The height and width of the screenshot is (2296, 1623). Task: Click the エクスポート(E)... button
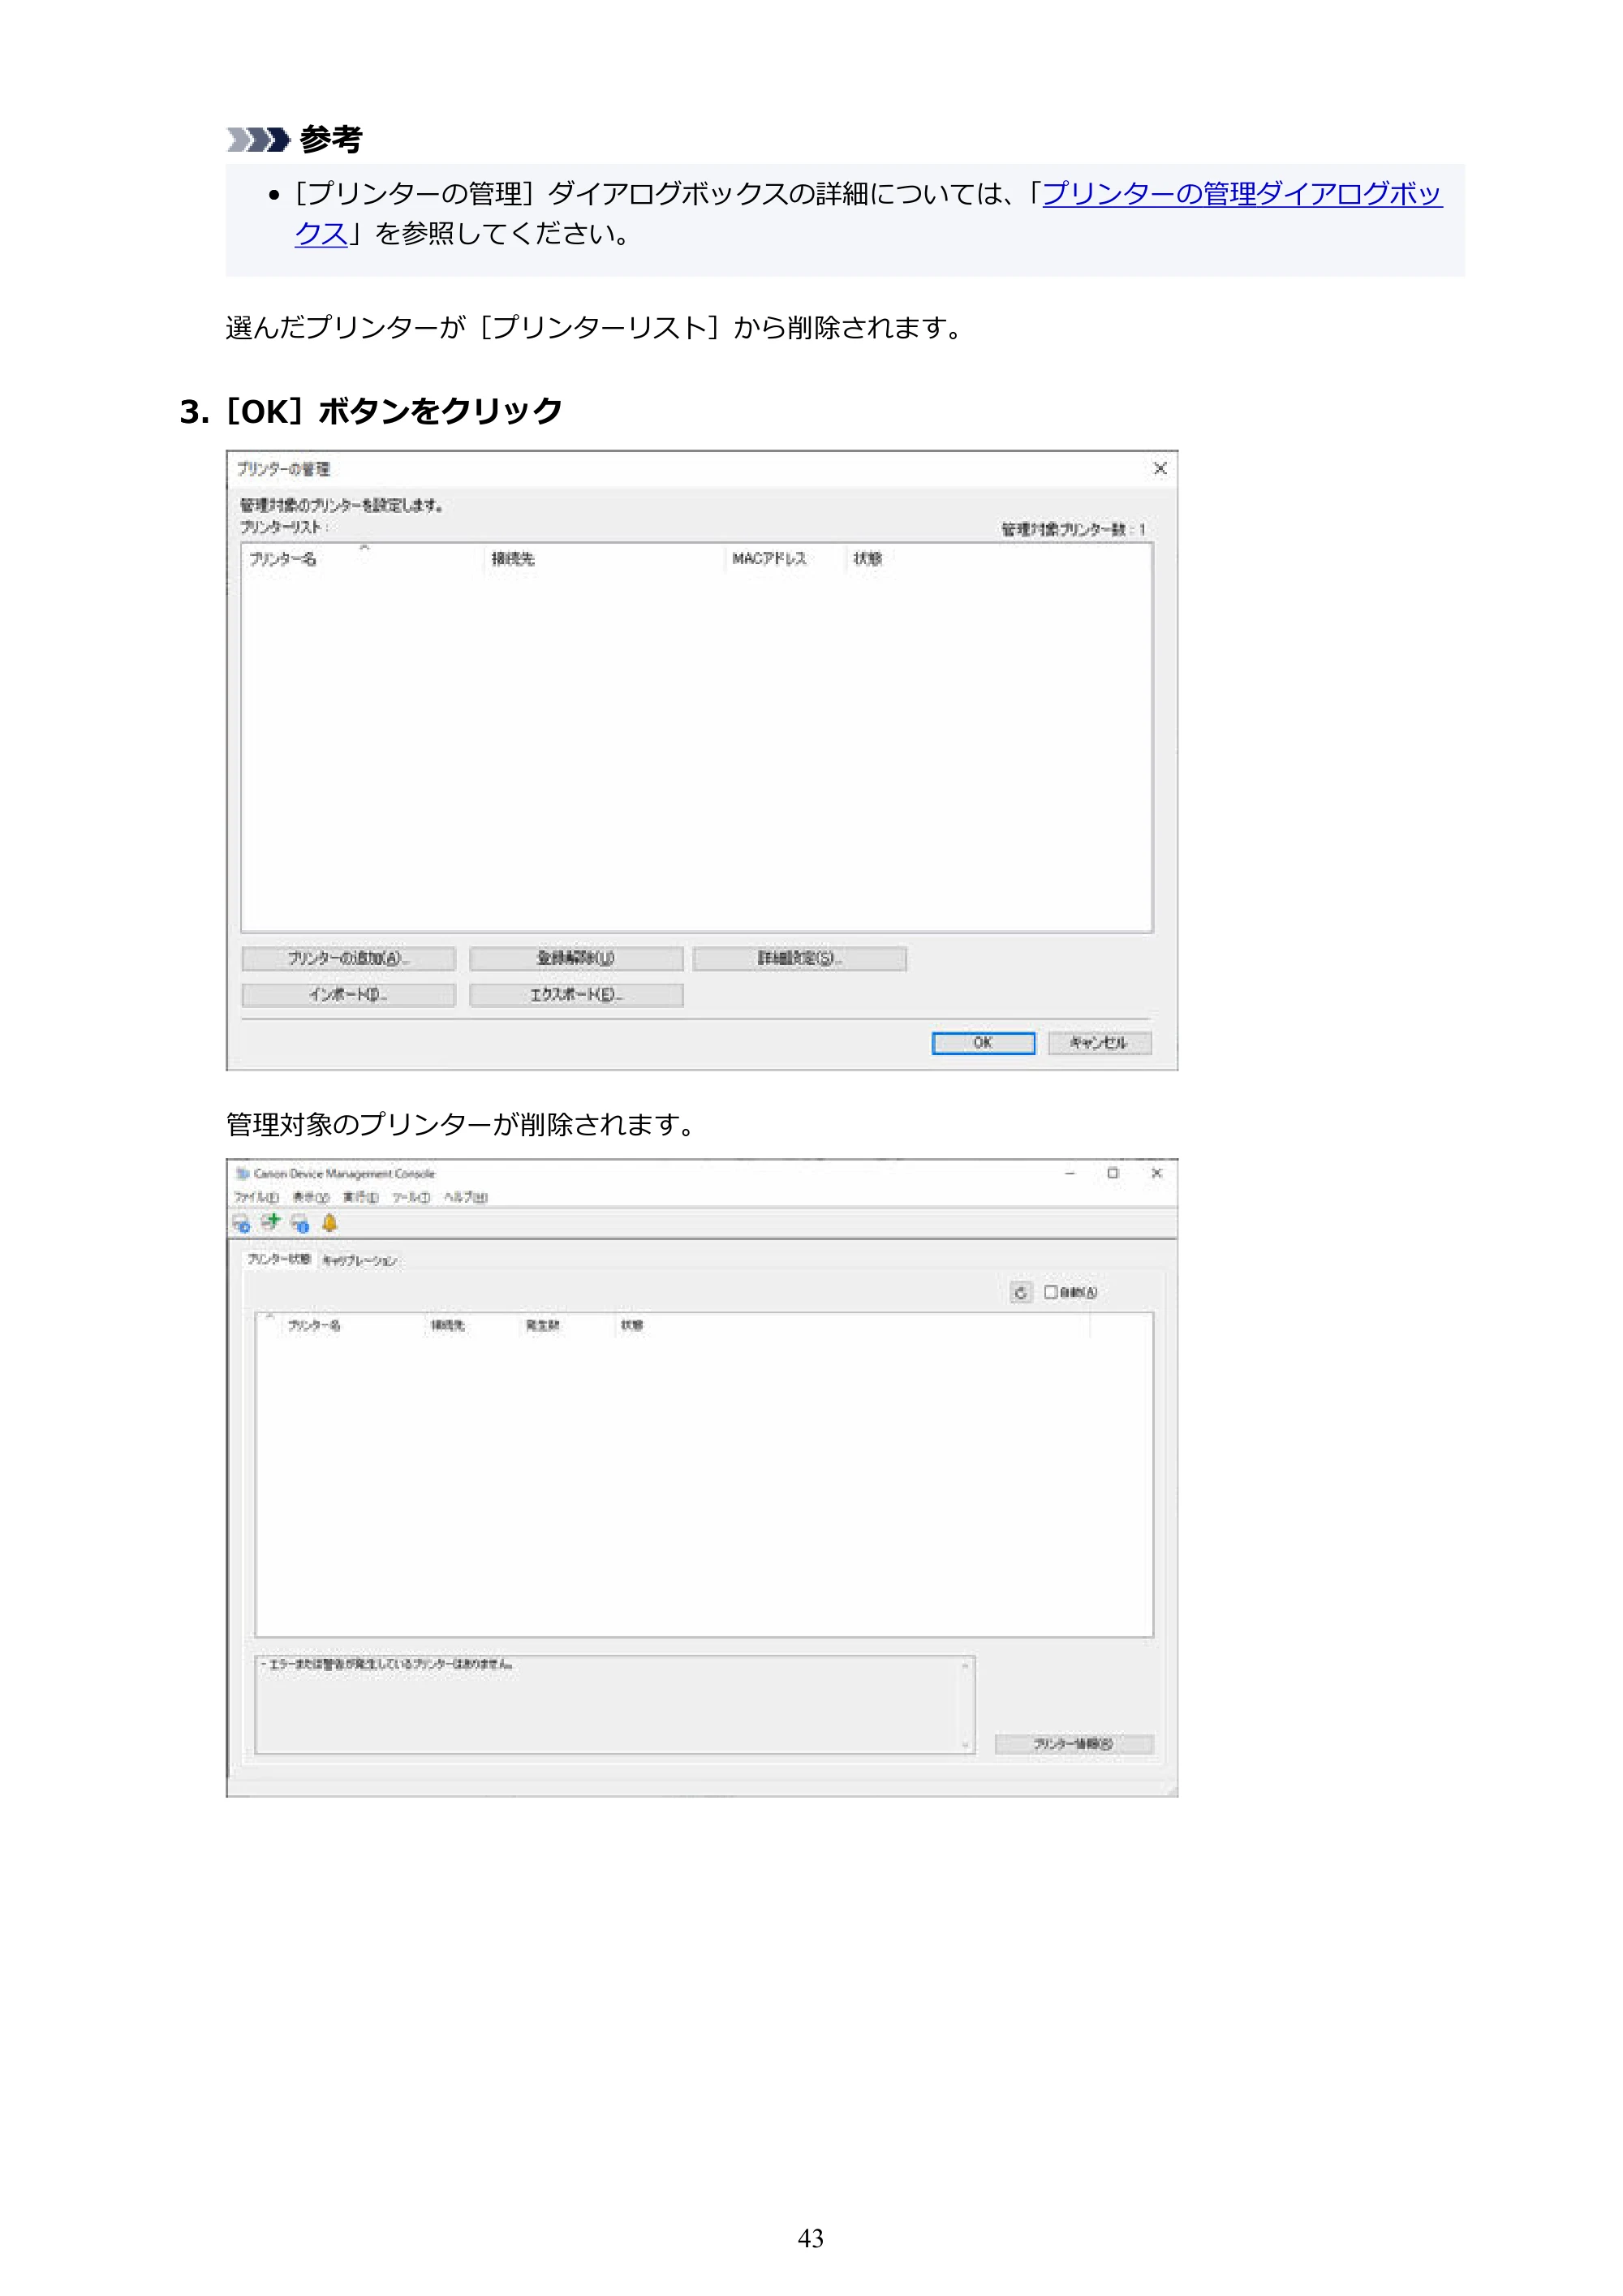tap(576, 995)
